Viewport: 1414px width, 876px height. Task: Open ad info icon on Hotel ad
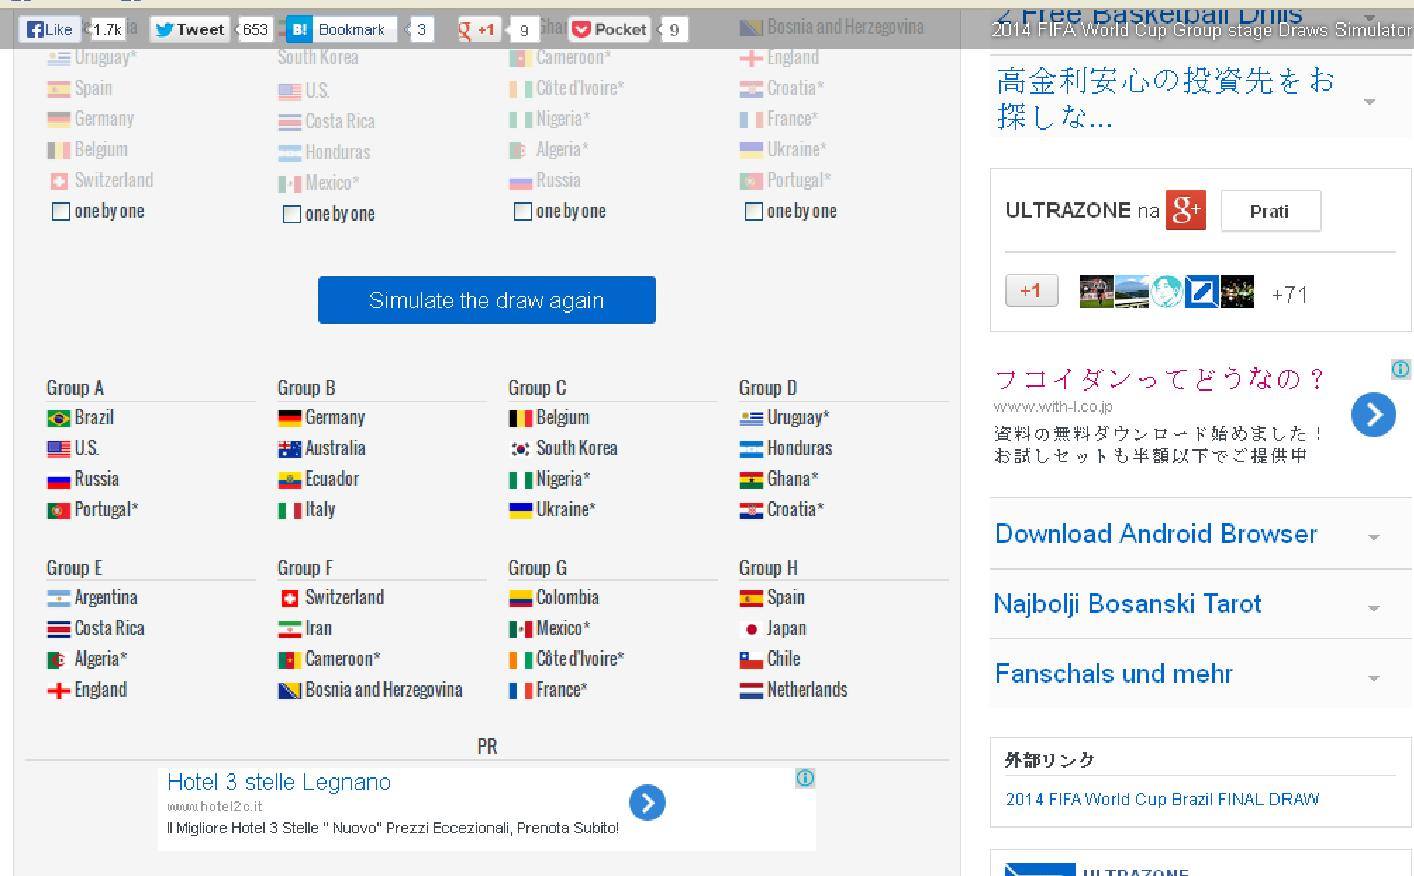805,778
